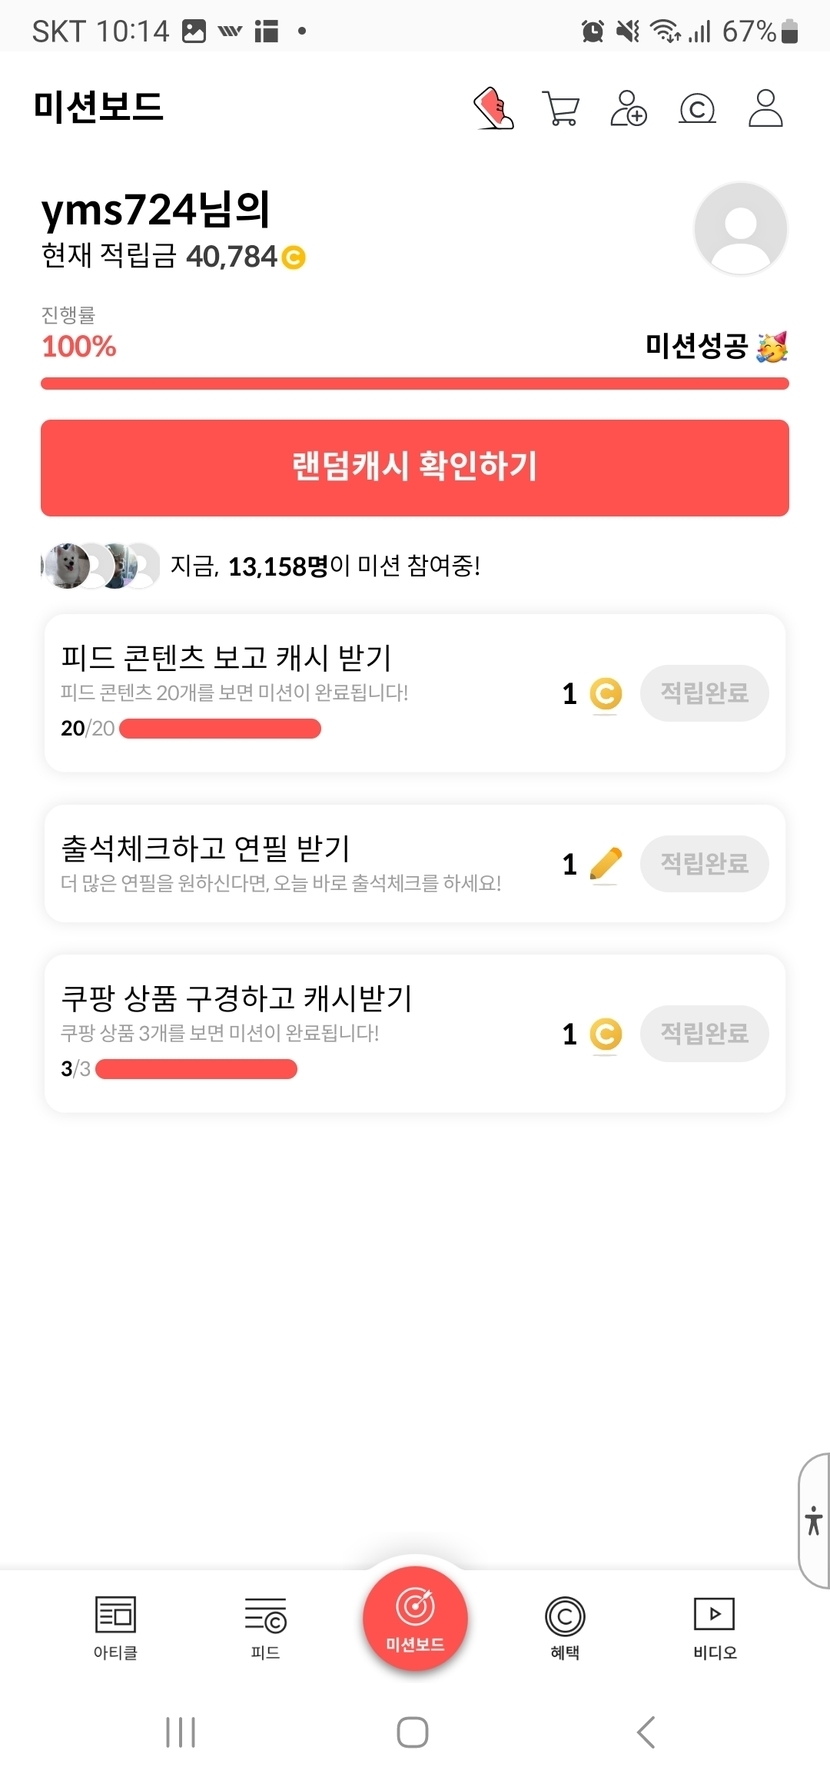Click the 100% mission progress bar
The width and height of the screenshot is (830, 1780).
(x=415, y=383)
